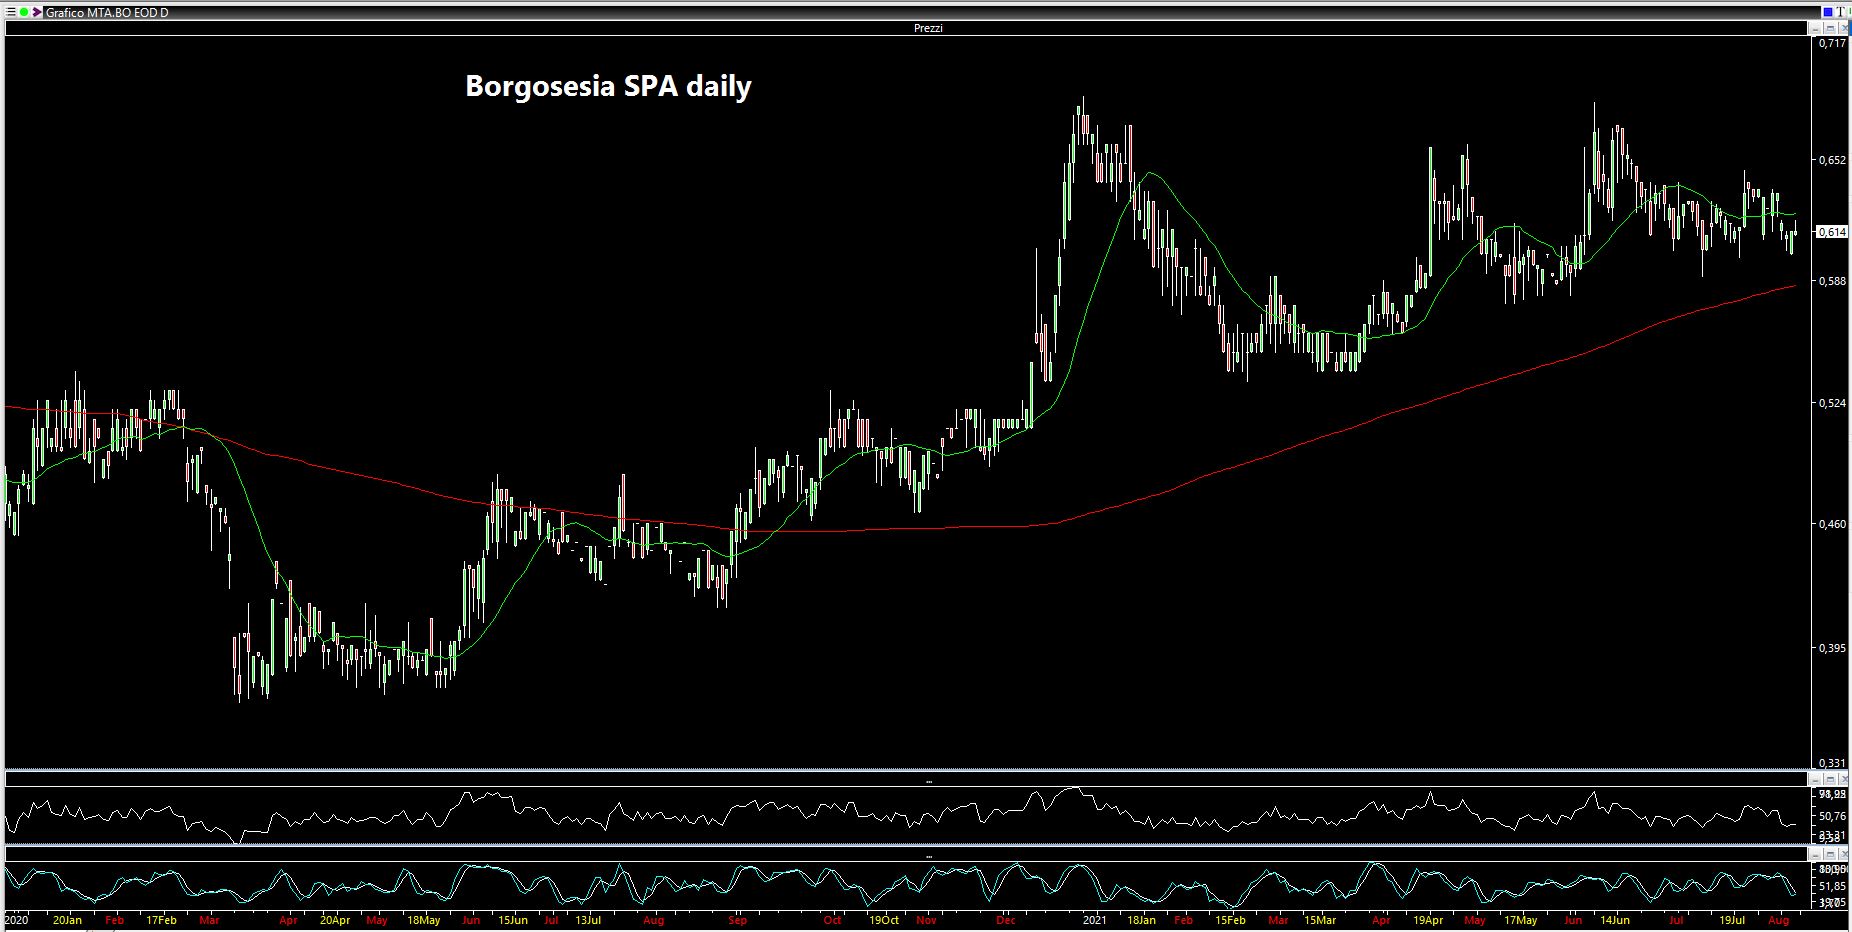Screen dimensions: 1852x932
Task: Click the Sep label on the time axis
Action: click(738, 920)
